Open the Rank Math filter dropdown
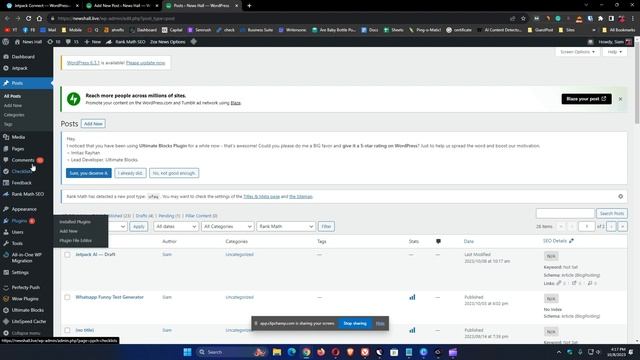The width and height of the screenshot is (640, 360). [x=286, y=227]
